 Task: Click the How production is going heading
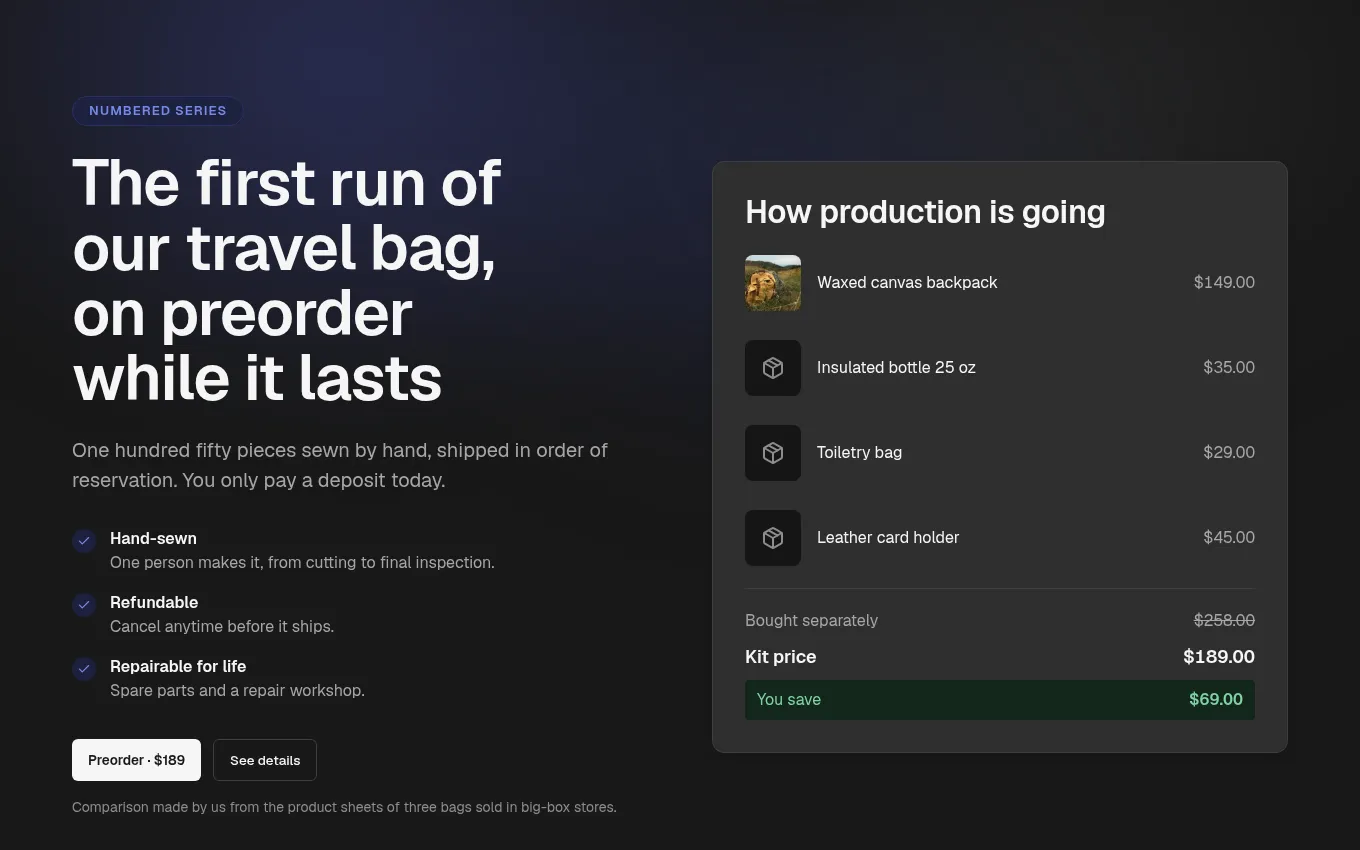click(925, 212)
